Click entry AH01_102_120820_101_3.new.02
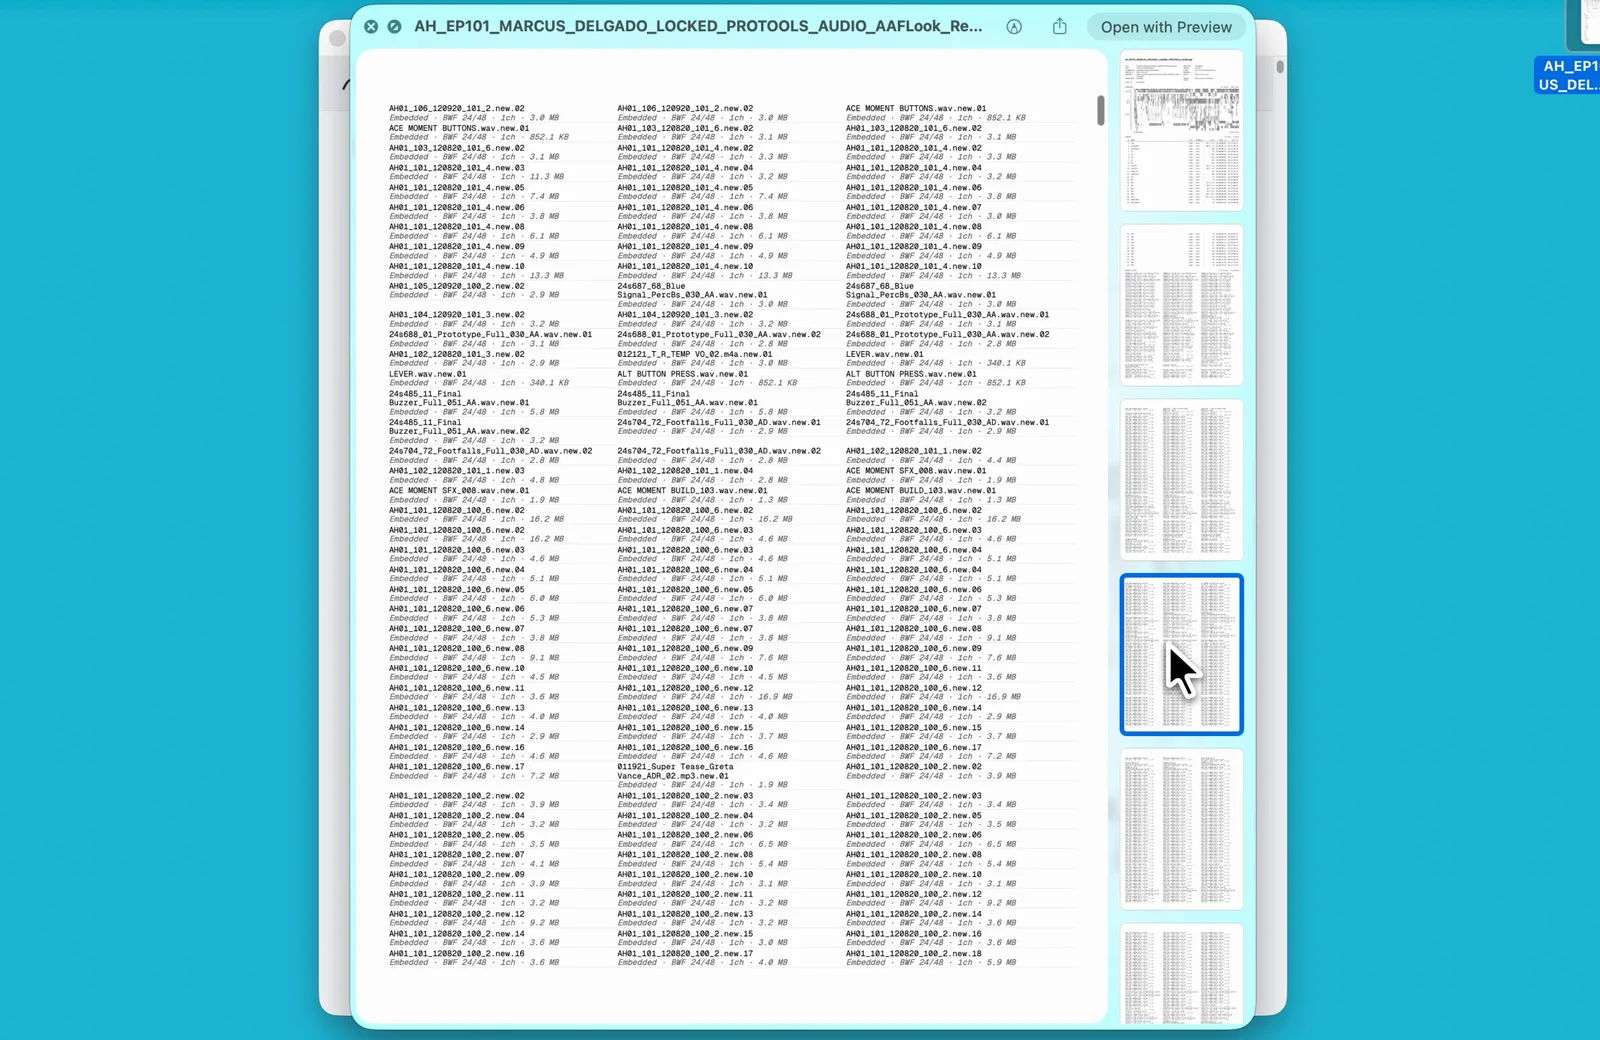1600x1040 pixels. [x=456, y=354]
